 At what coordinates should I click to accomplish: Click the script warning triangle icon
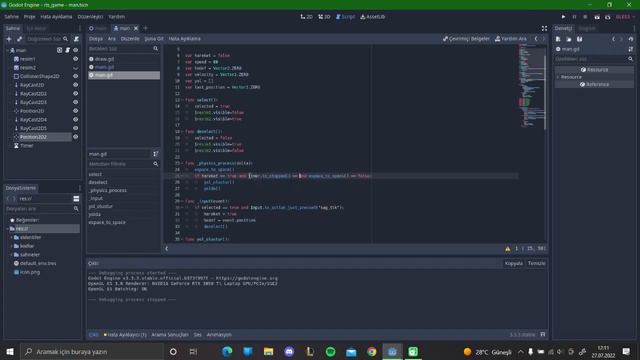coord(508,248)
